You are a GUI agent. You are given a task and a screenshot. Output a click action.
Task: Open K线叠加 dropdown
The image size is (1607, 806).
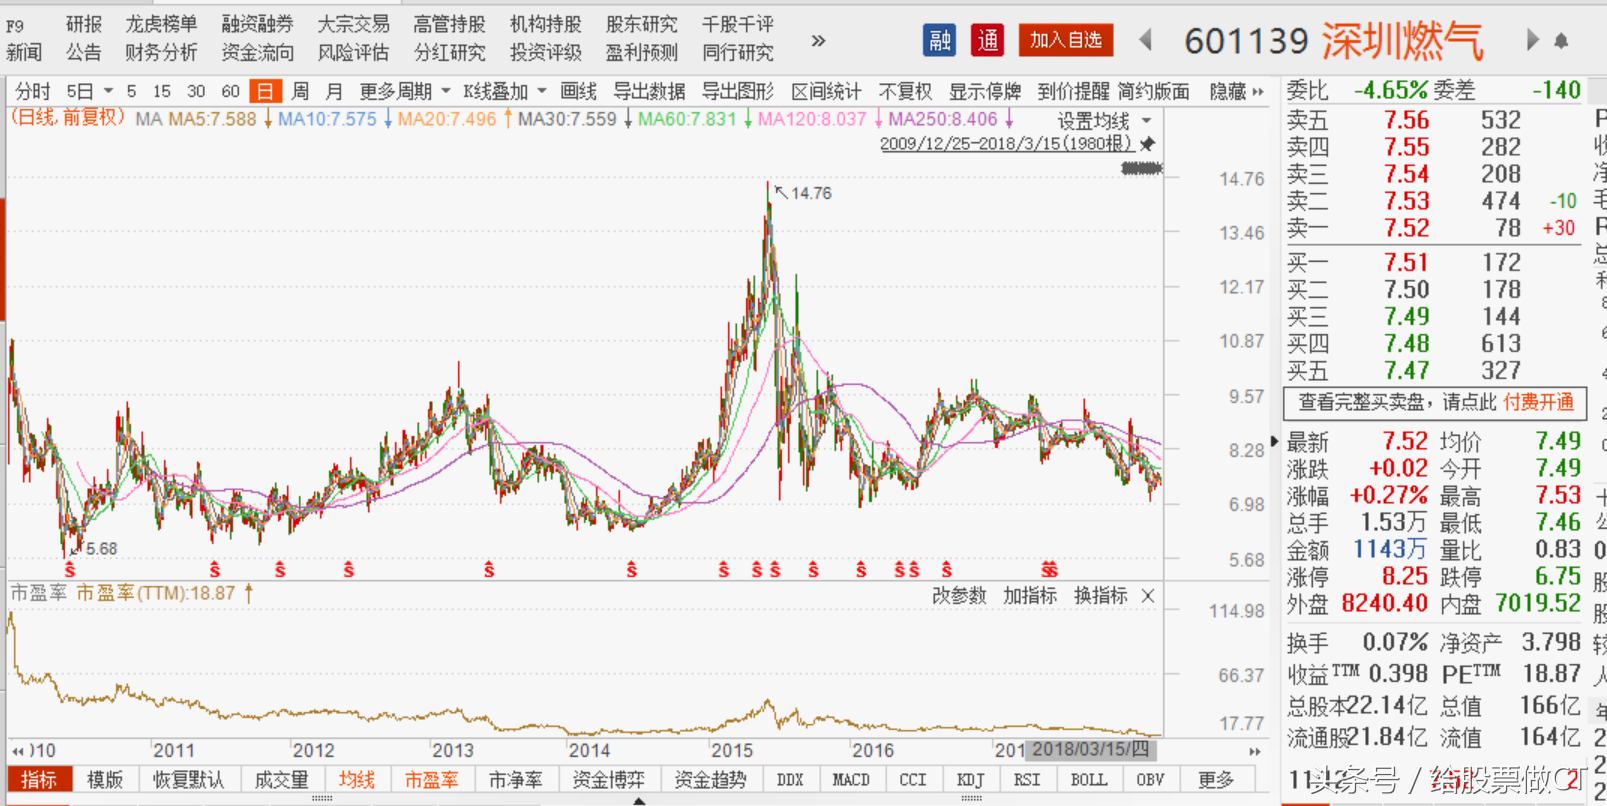coord(505,91)
